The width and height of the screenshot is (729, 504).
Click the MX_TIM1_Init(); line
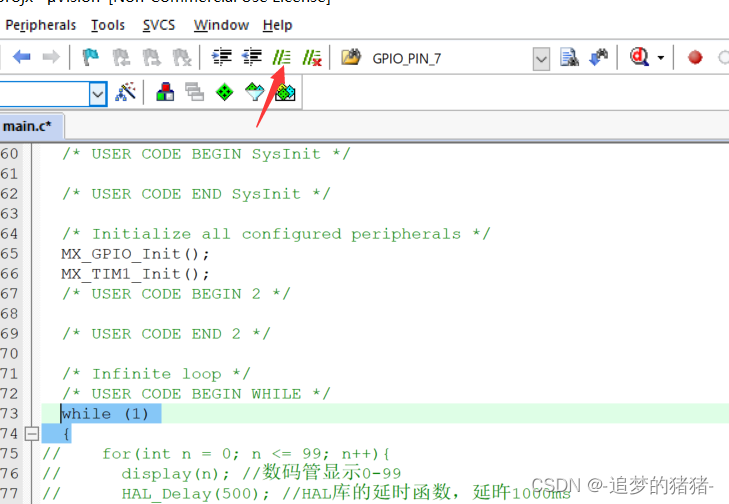click(x=135, y=274)
